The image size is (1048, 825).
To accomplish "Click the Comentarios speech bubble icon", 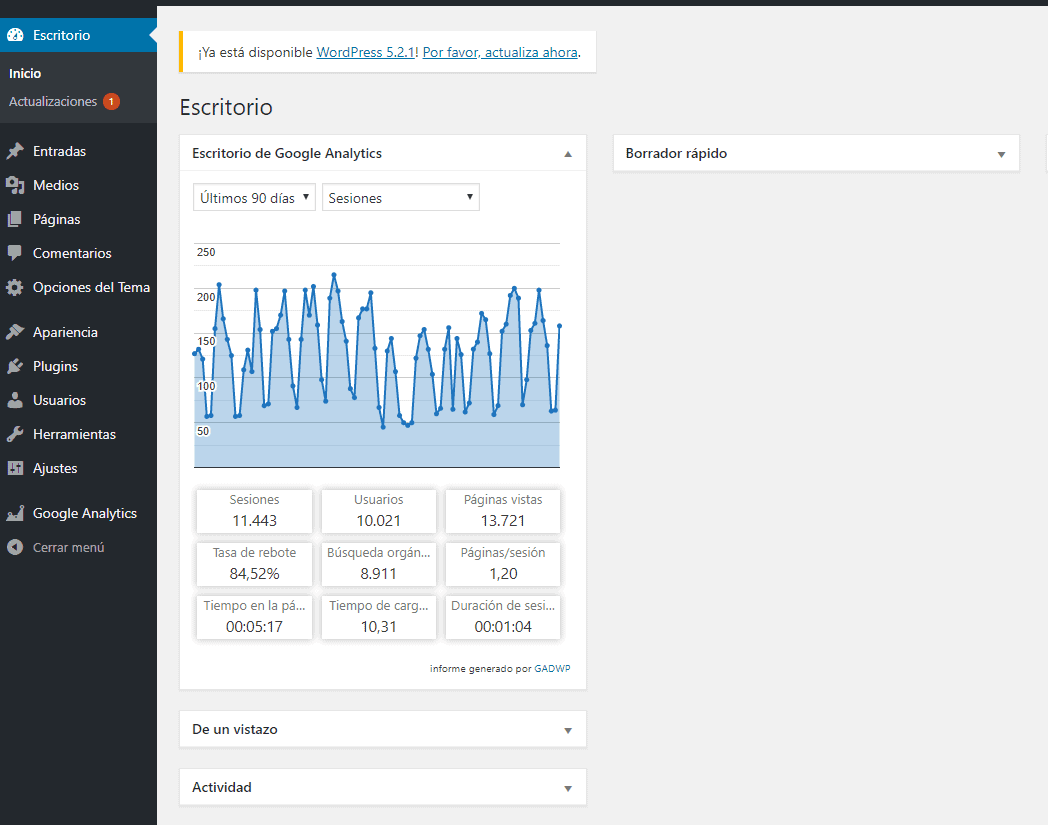I will pyautogui.click(x=15, y=254).
